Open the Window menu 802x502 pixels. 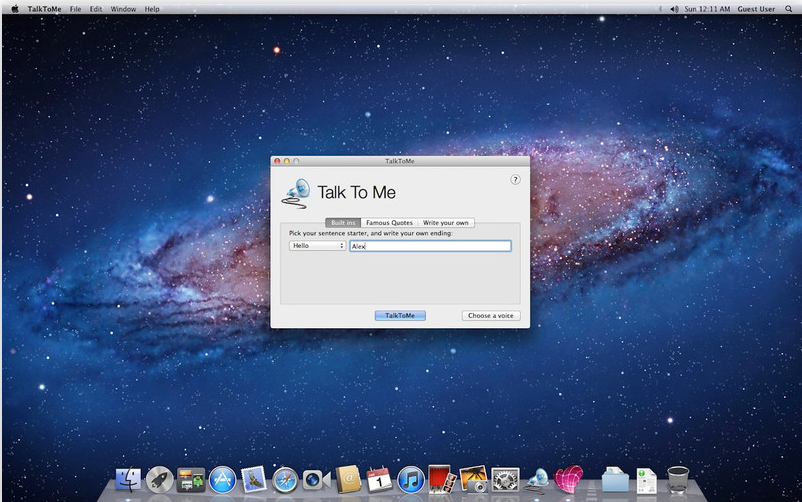(x=123, y=9)
